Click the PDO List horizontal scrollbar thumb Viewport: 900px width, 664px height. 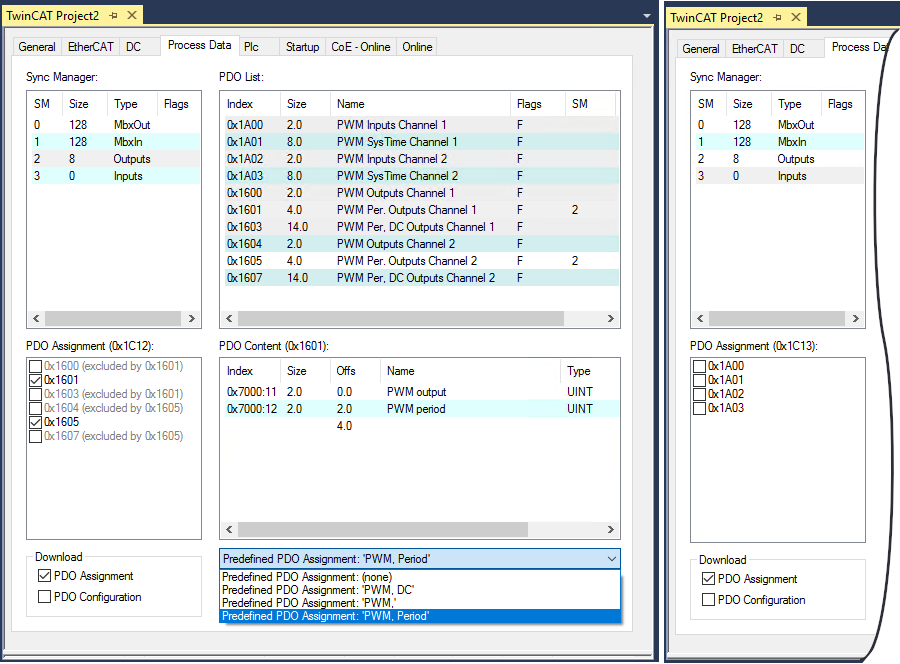pos(401,319)
